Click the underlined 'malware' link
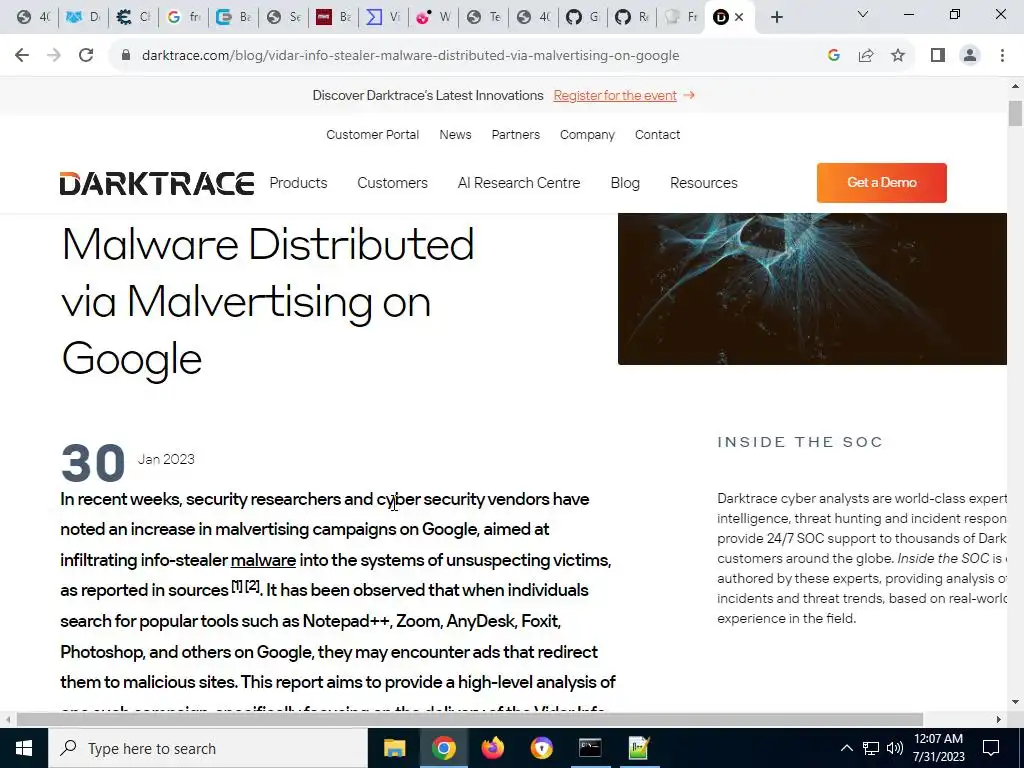This screenshot has width=1024, height=768. click(x=263, y=560)
